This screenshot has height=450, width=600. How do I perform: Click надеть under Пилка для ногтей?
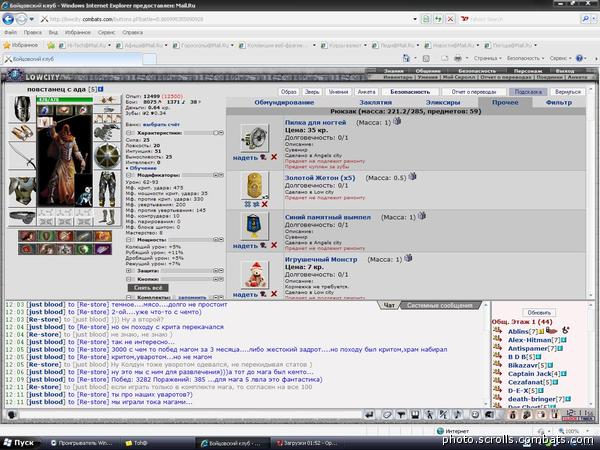tap(245, 158)
